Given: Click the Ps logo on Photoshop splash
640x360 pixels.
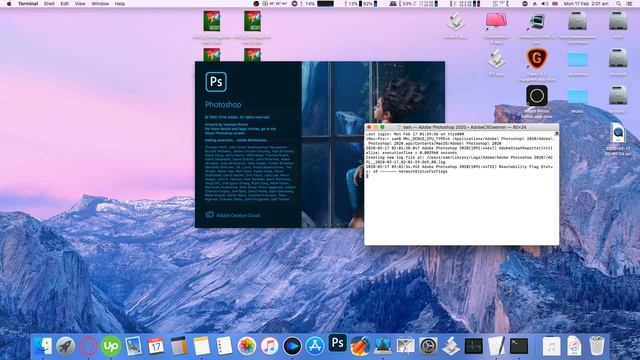Looking at the screenshot, I should pos(216,82).
